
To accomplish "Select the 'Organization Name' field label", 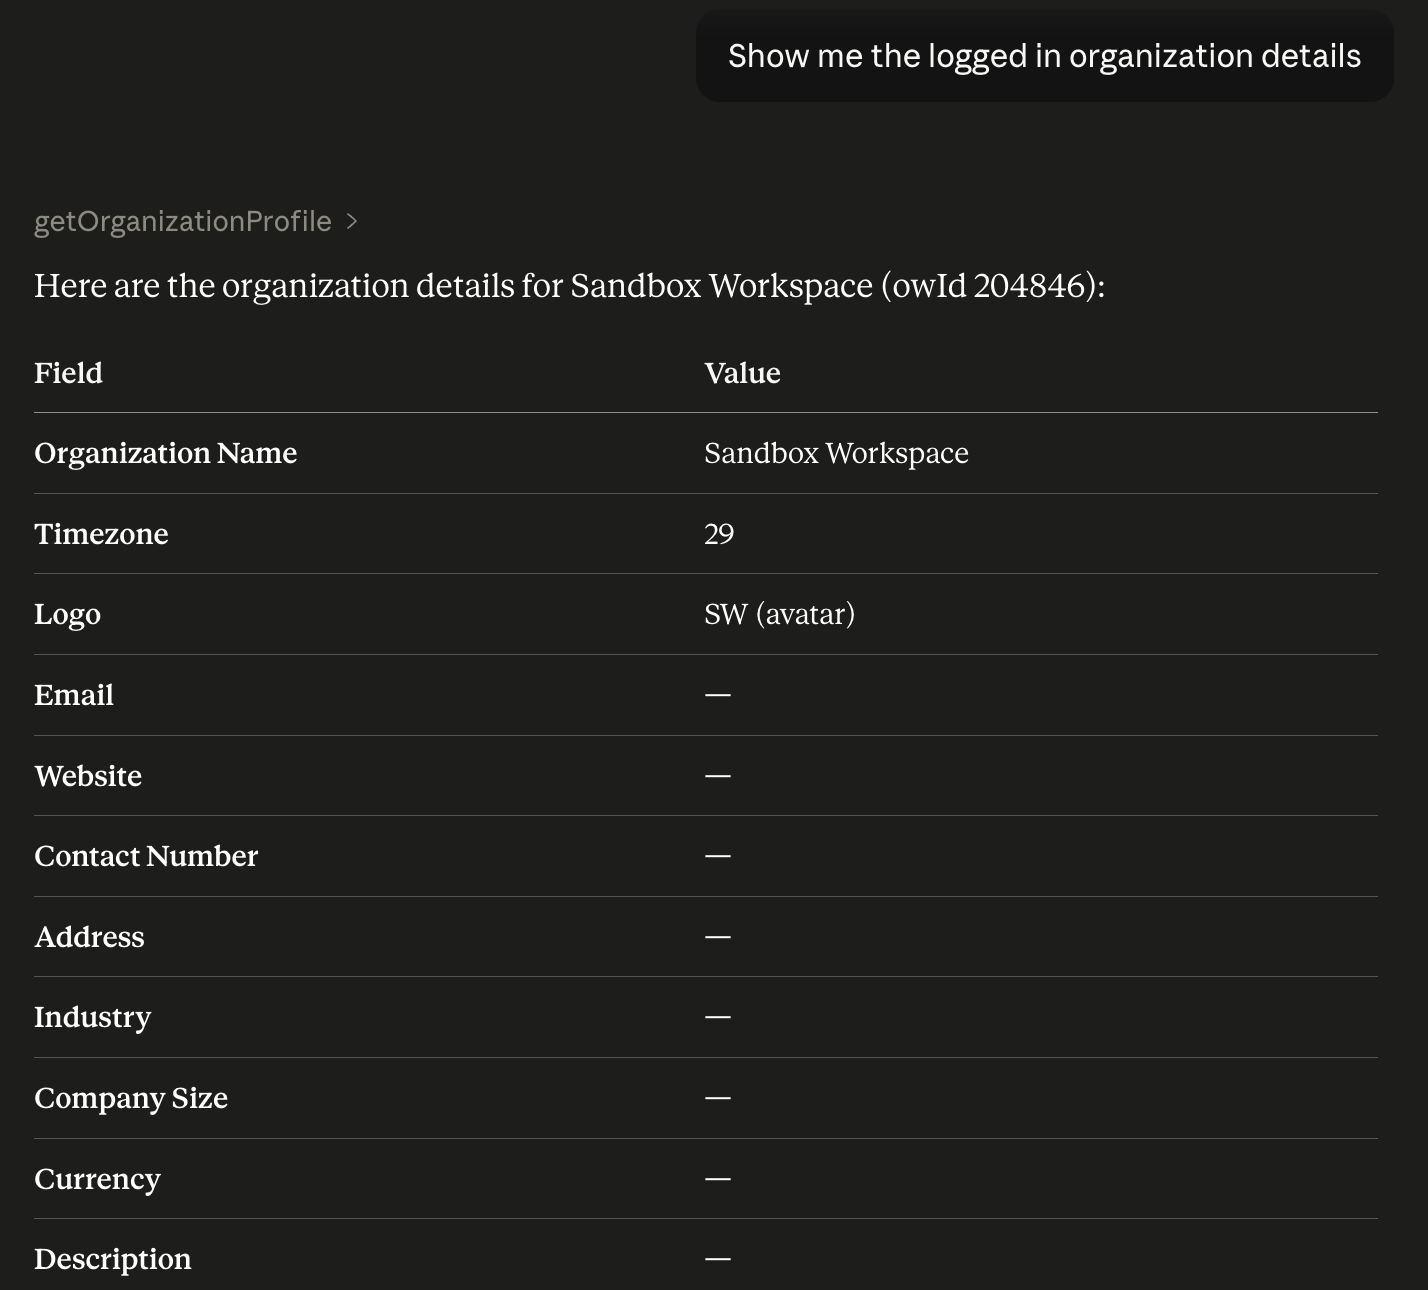I will tap(166, 453).
